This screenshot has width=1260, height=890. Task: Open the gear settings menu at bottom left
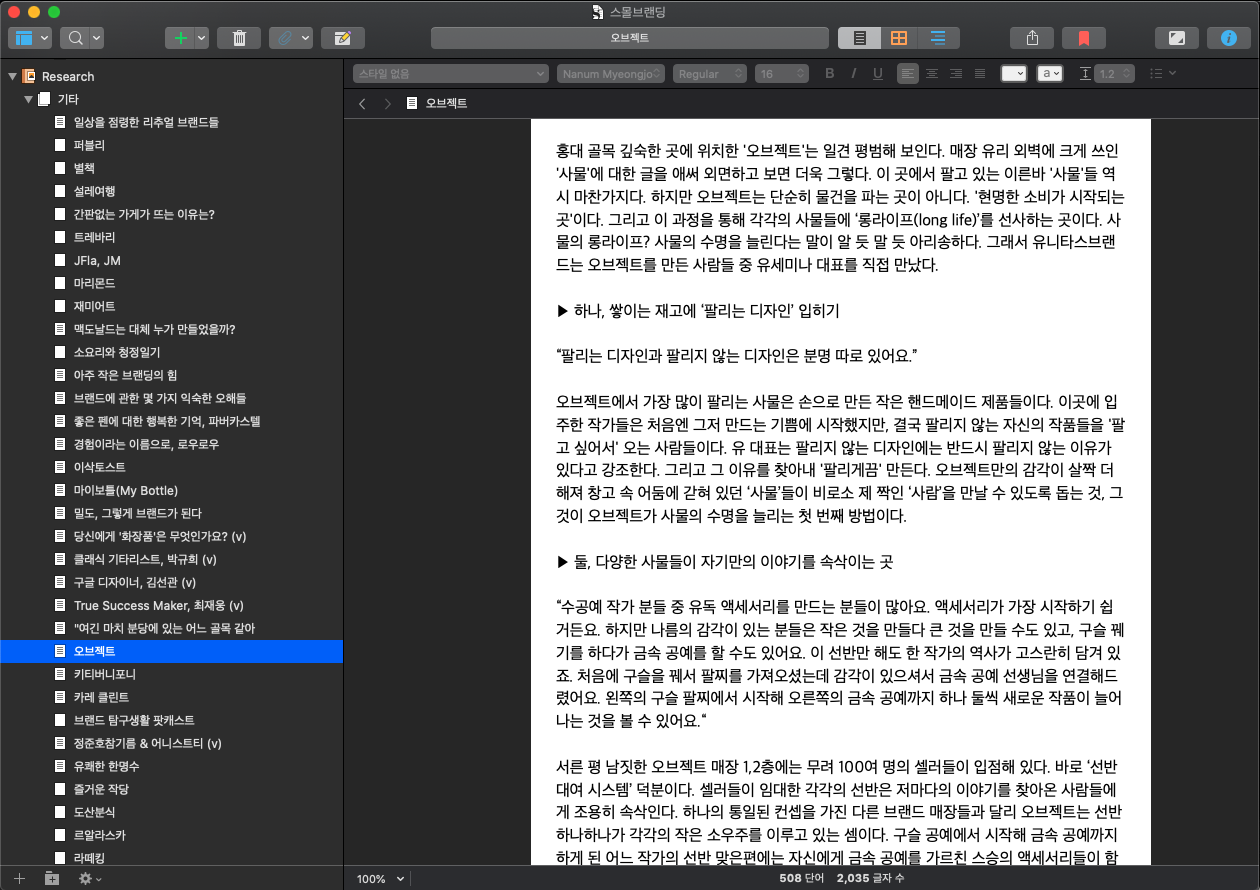point(86,878)
